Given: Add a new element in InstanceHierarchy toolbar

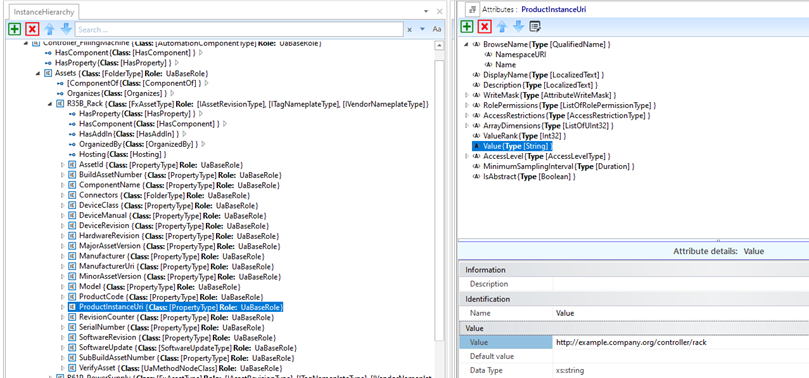Looking at the screenshot, I should coord(14,29).
